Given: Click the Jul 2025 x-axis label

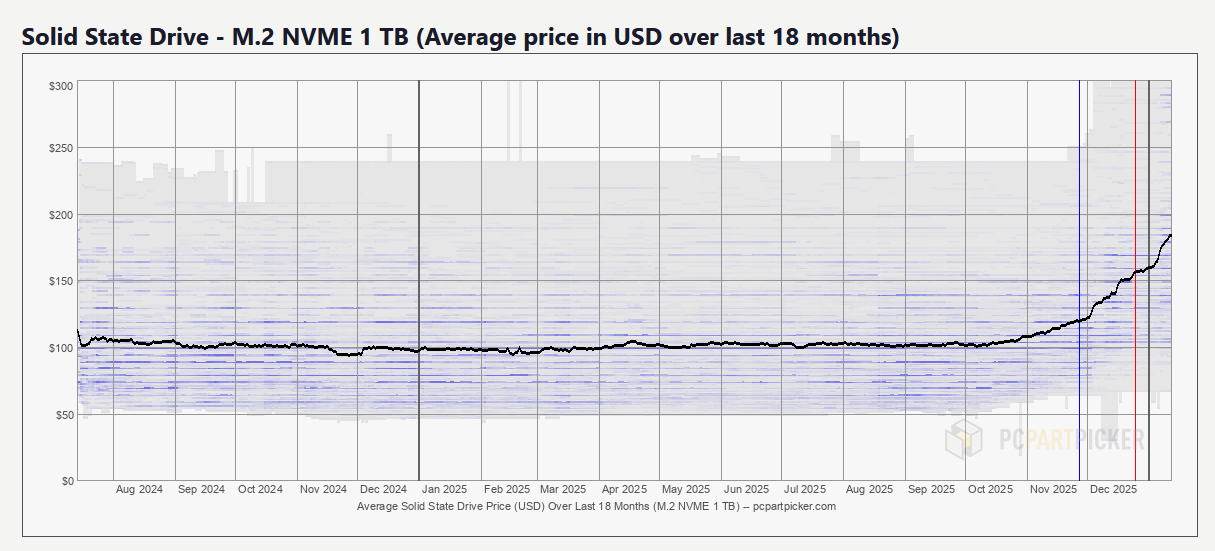Looking at the screenshot, I should pos(805,490).
